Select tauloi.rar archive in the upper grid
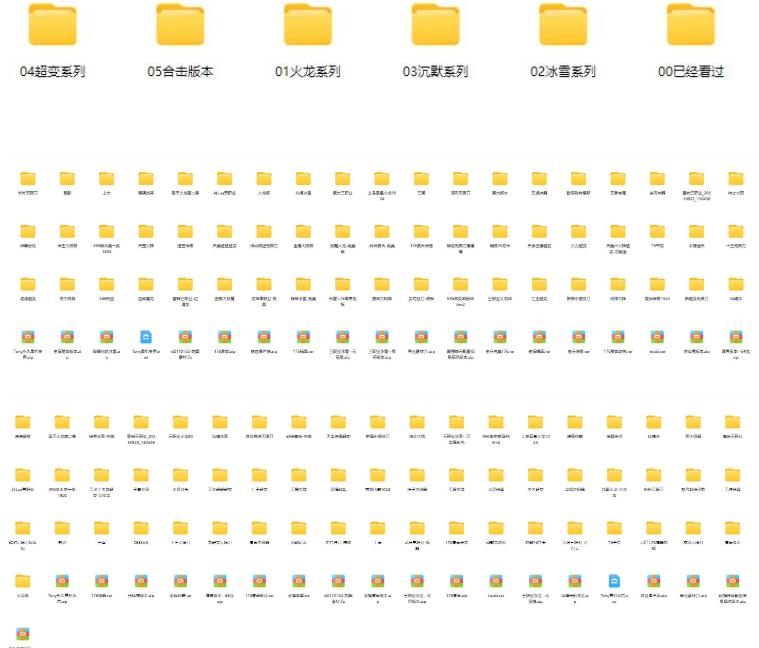The width and height of the screenshot is (759, 648). click(657, 337)
